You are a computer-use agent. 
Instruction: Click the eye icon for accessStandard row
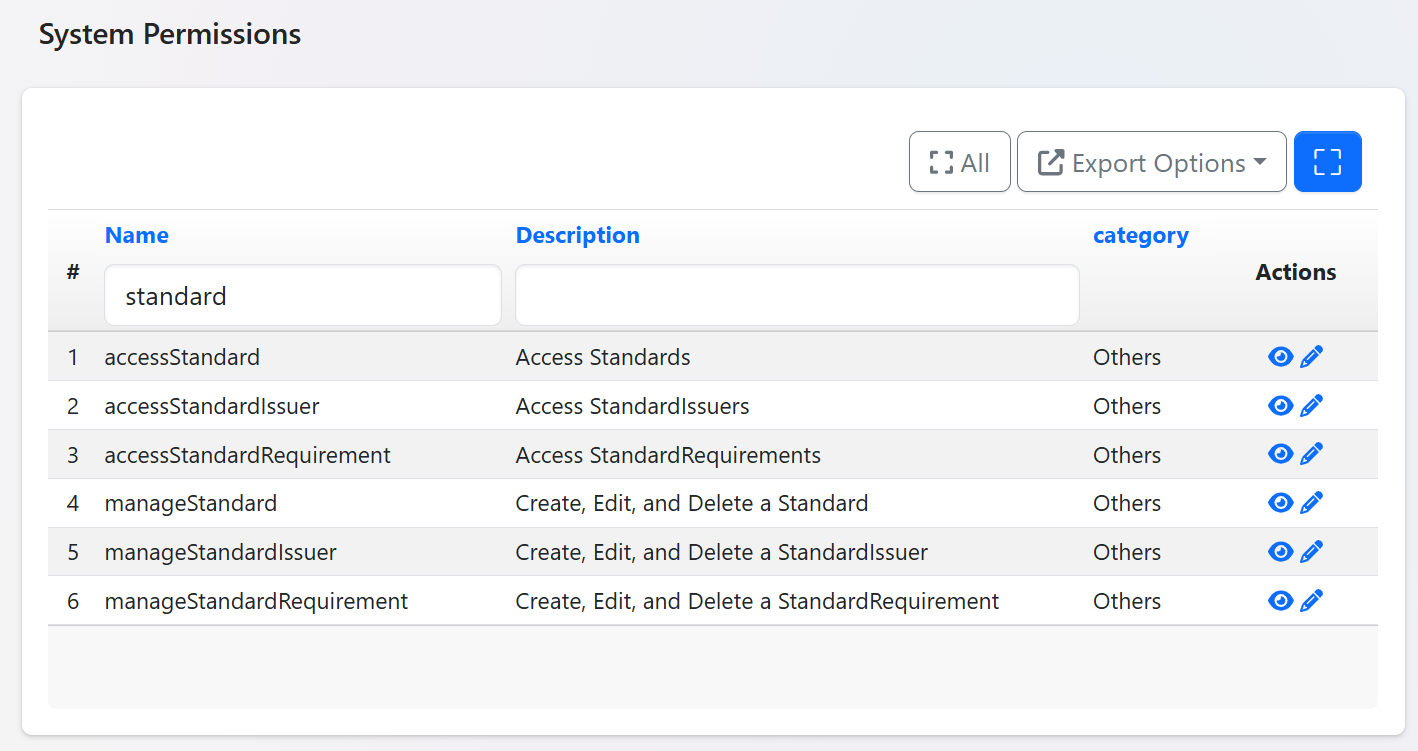tap(1280, 357)
